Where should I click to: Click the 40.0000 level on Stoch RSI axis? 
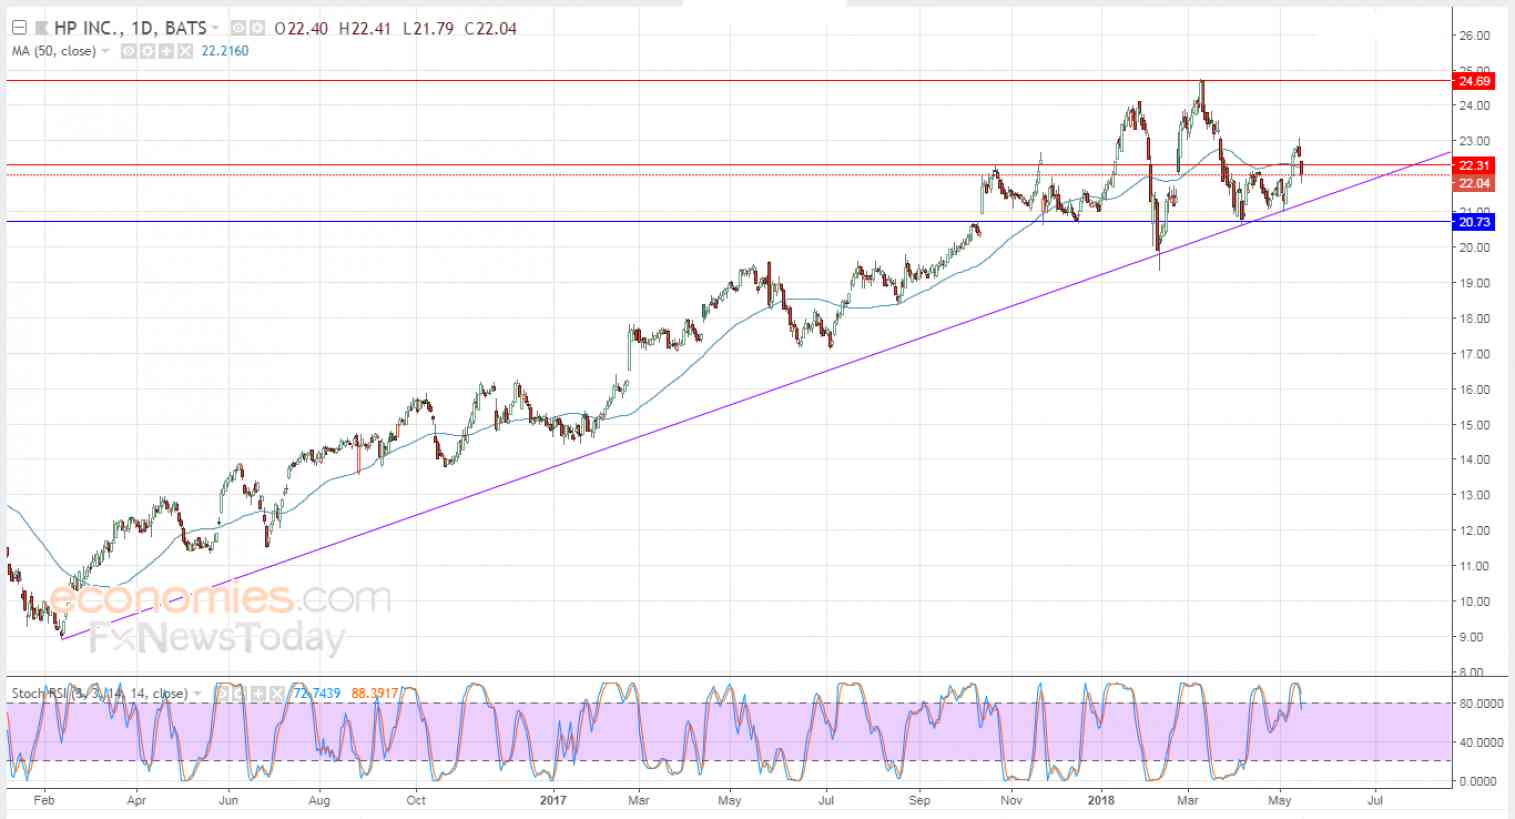pyautogui.click(x=1481, y=742)
